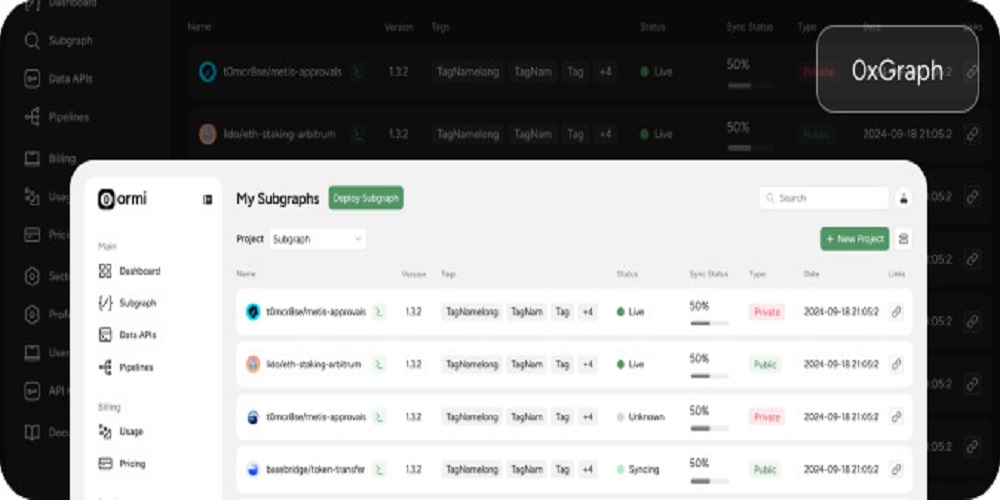Click Public badge on basebridge/token-transfer row
1000x500 pixels.
(765, 469)
